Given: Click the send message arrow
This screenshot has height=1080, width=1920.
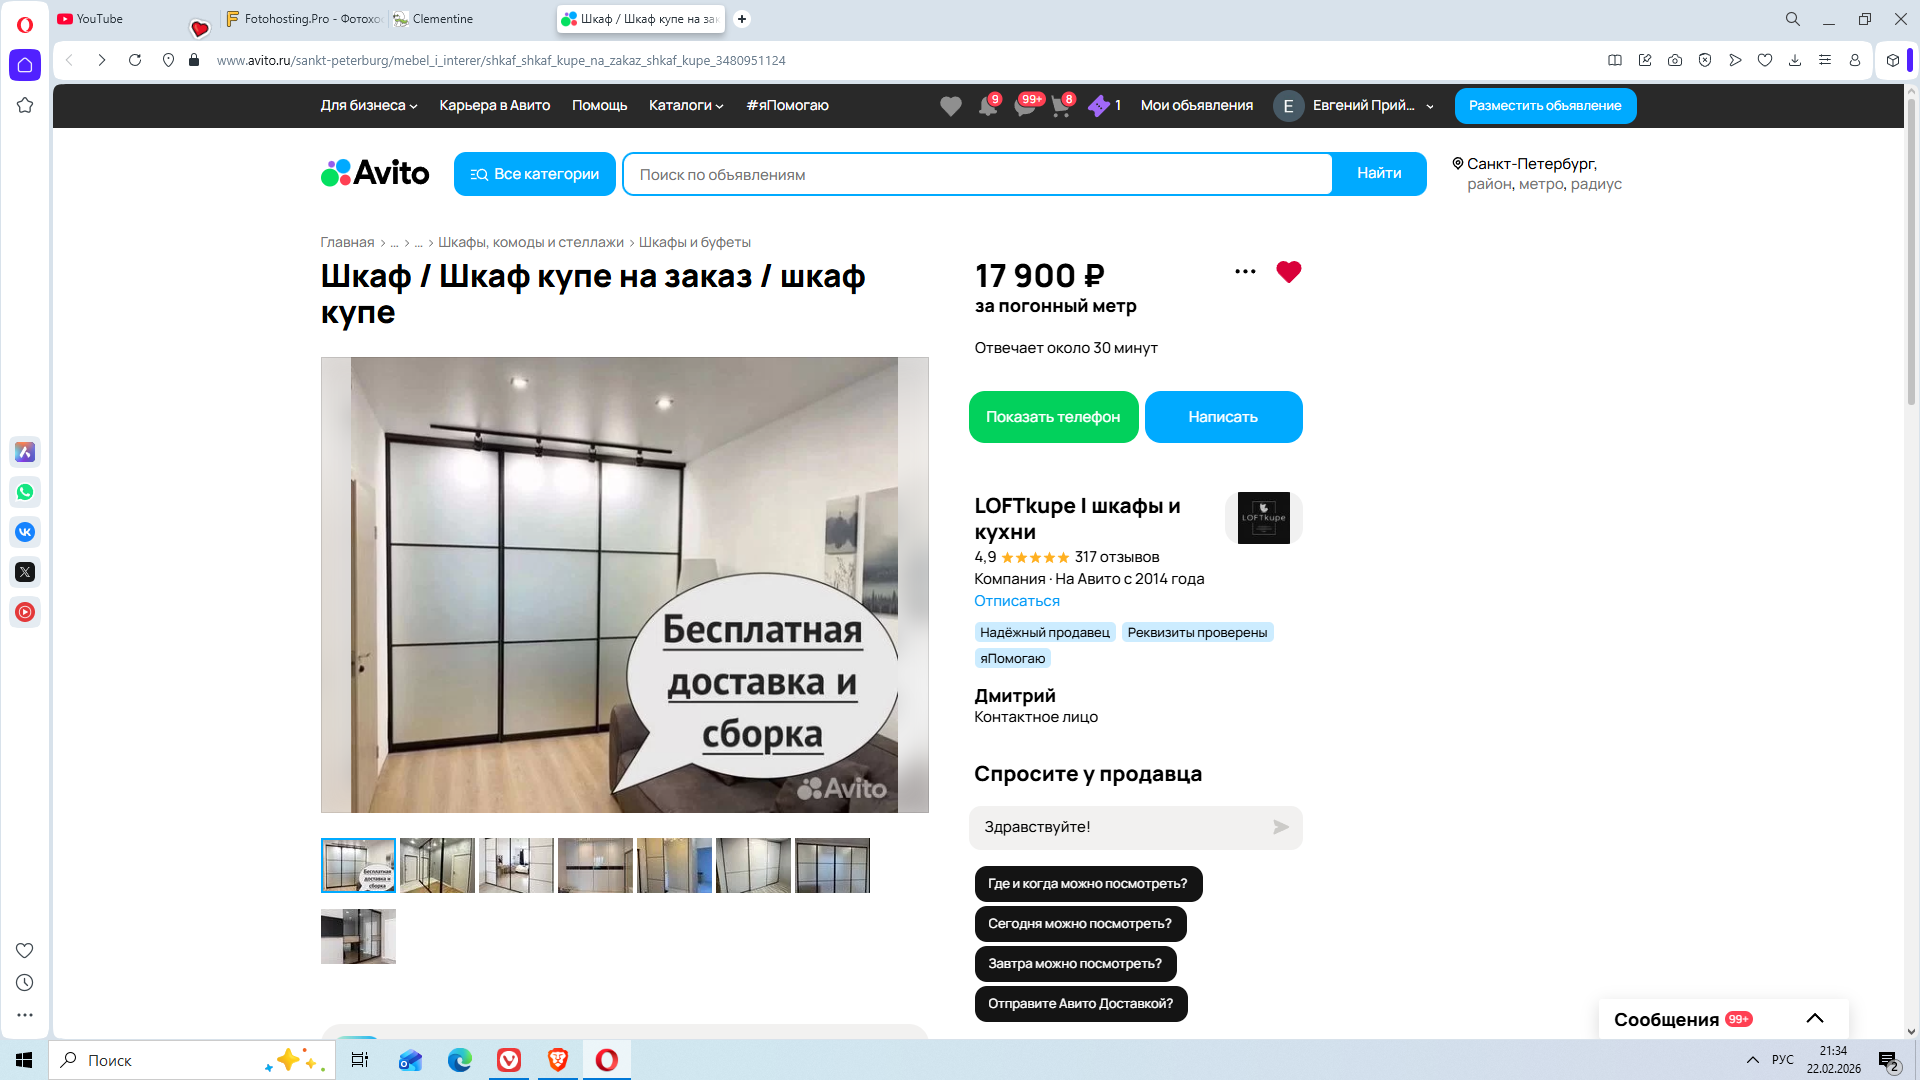Looking at the screenshot, I should (x=1280, y=827).
